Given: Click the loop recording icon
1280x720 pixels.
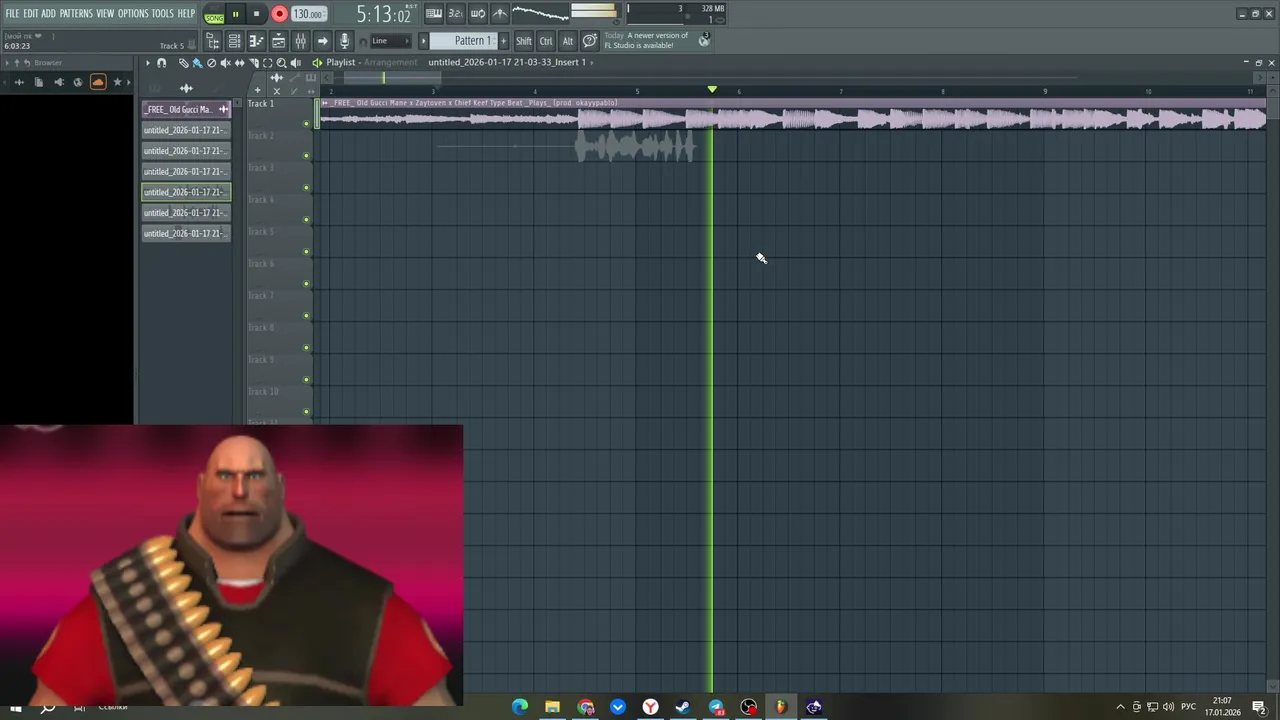Looking at the screenshot, I should pyautogui.click(x=478, y=13).
